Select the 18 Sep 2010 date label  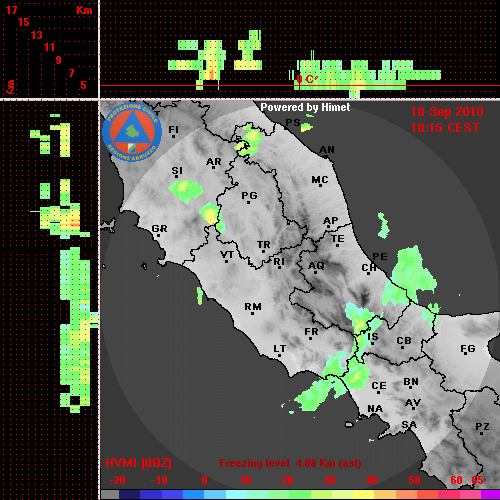(x=447, y=112)
